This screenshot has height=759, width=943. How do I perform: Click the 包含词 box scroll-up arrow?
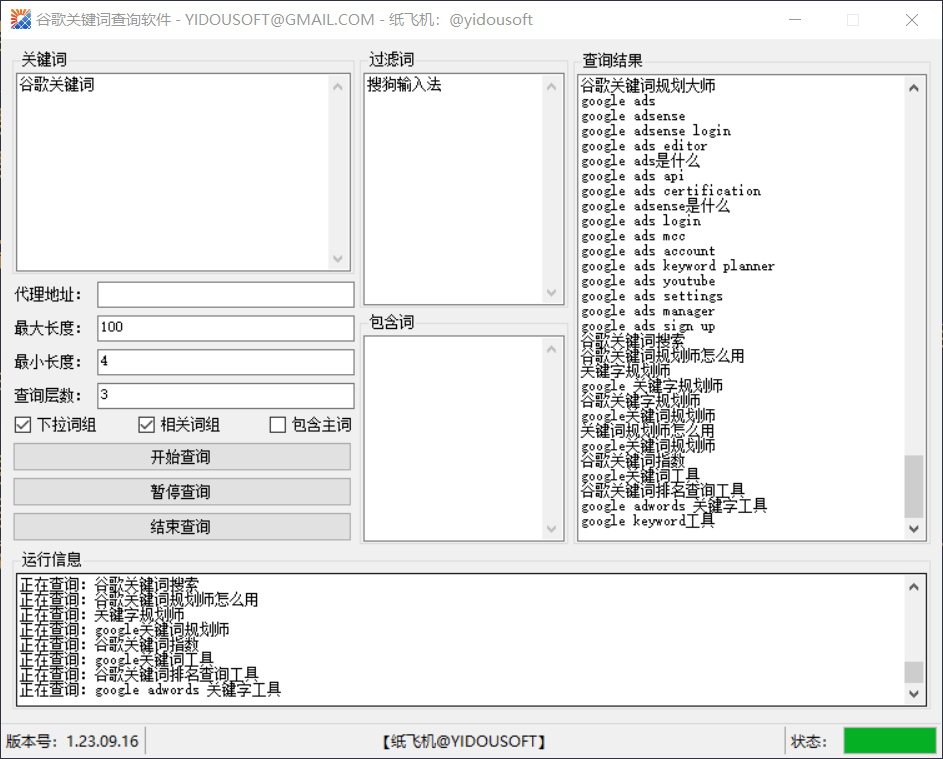(551, 349)
